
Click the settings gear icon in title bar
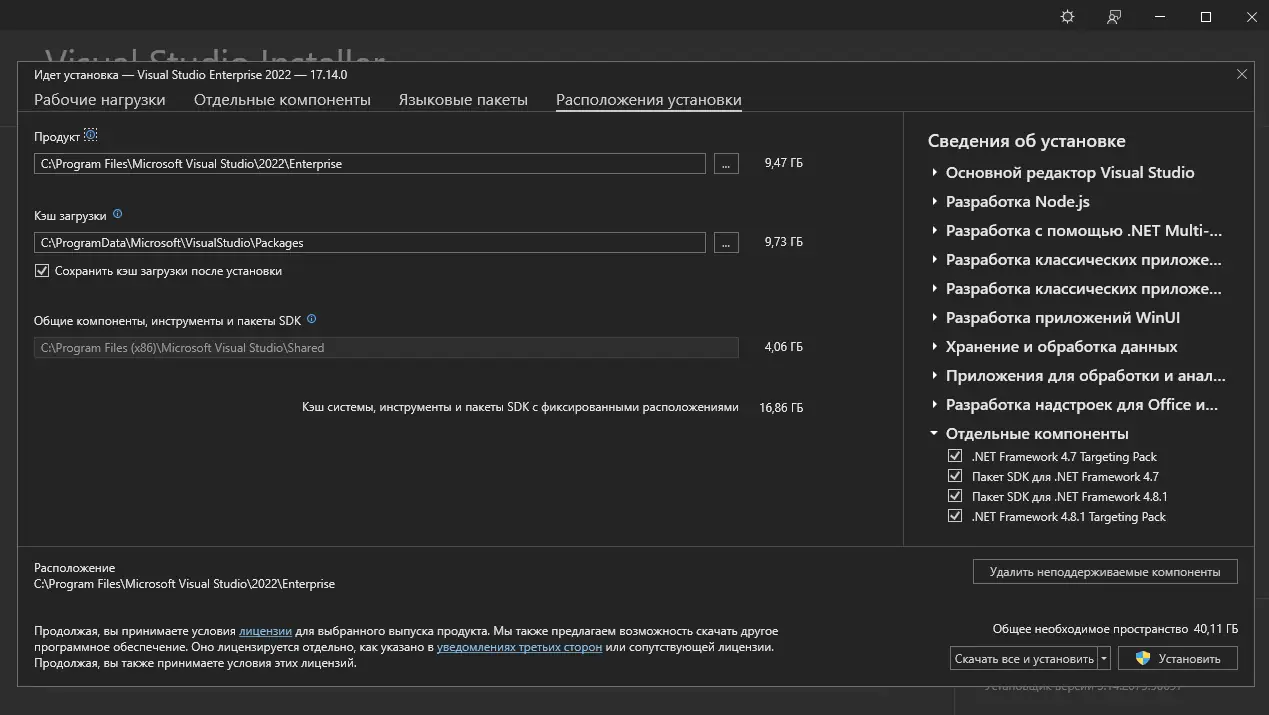[x=1067, y=17]
